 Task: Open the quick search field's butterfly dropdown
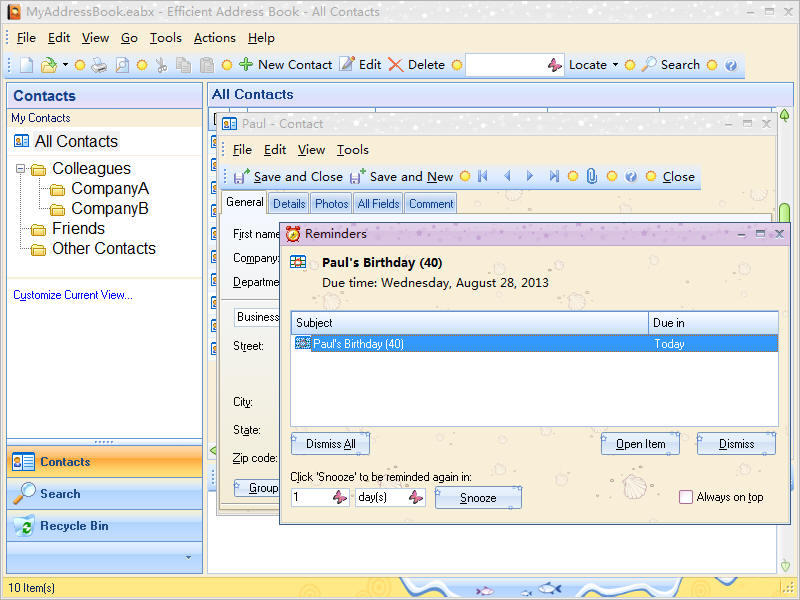[555, 65]
